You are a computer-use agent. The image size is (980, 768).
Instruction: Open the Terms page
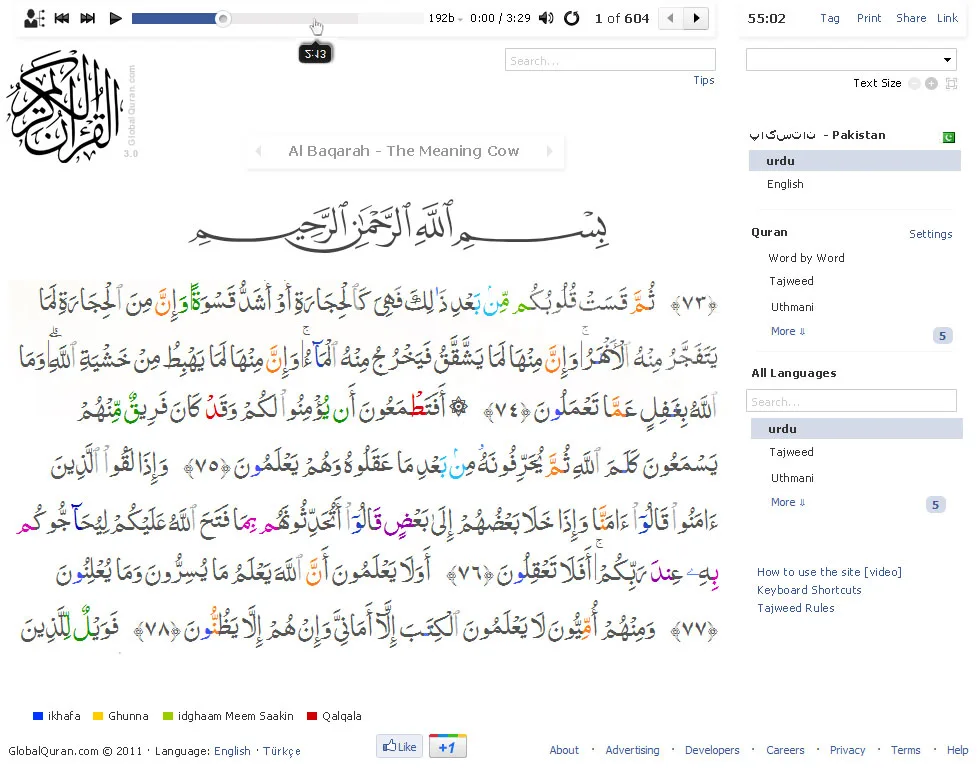(x=905, y=750)
